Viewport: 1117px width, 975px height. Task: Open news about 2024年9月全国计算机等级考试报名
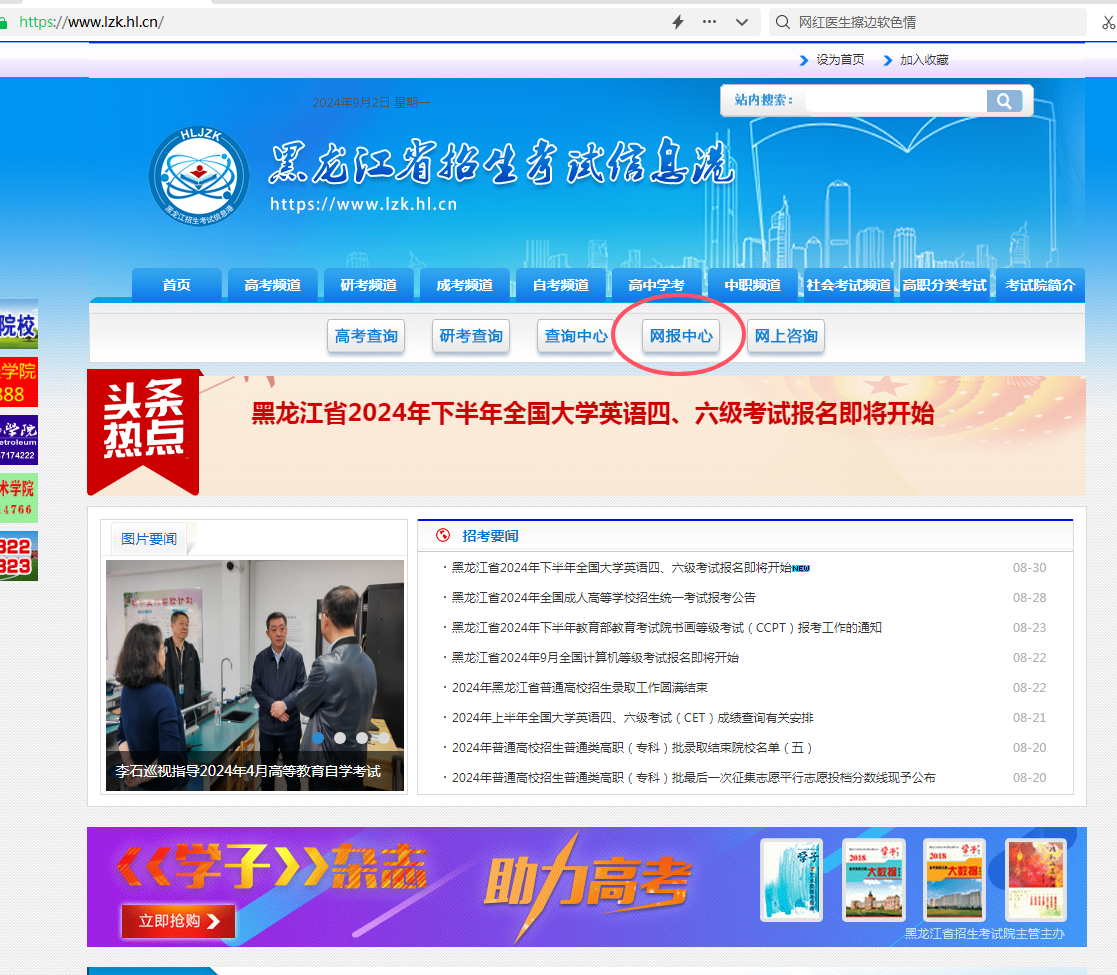click(595, 658)
